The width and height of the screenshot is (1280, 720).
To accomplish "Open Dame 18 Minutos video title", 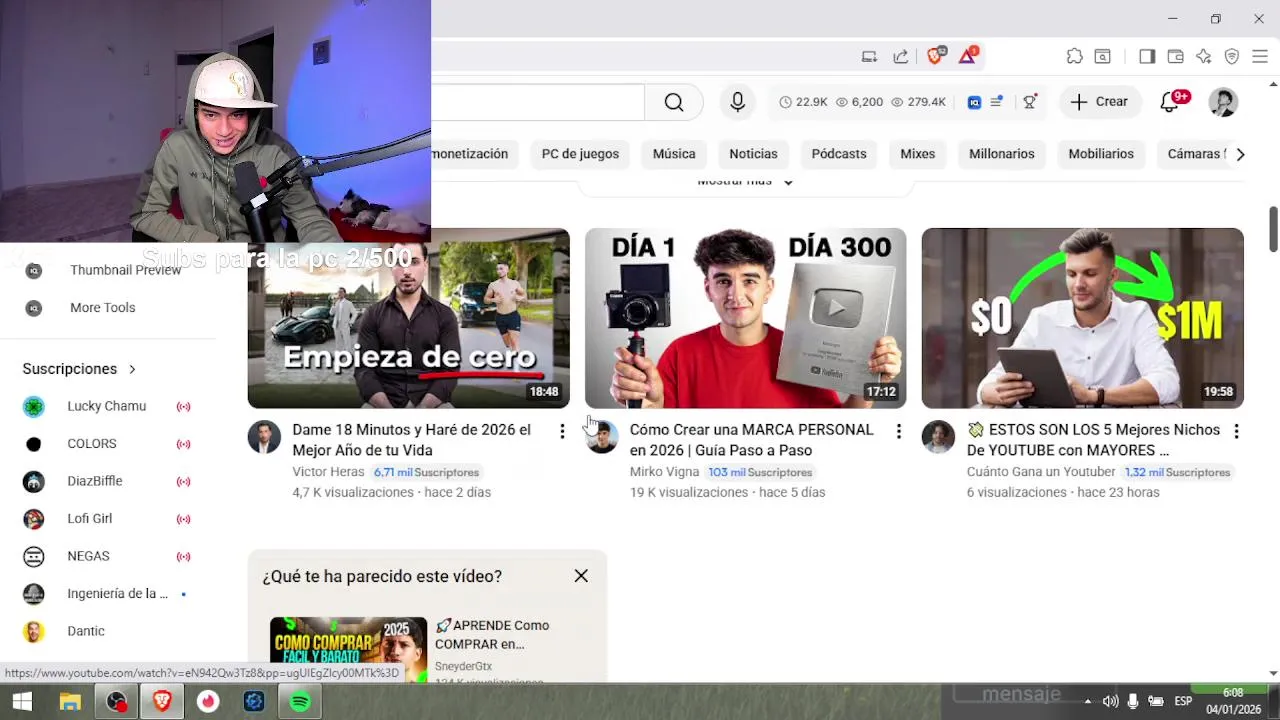I will 412,440.
